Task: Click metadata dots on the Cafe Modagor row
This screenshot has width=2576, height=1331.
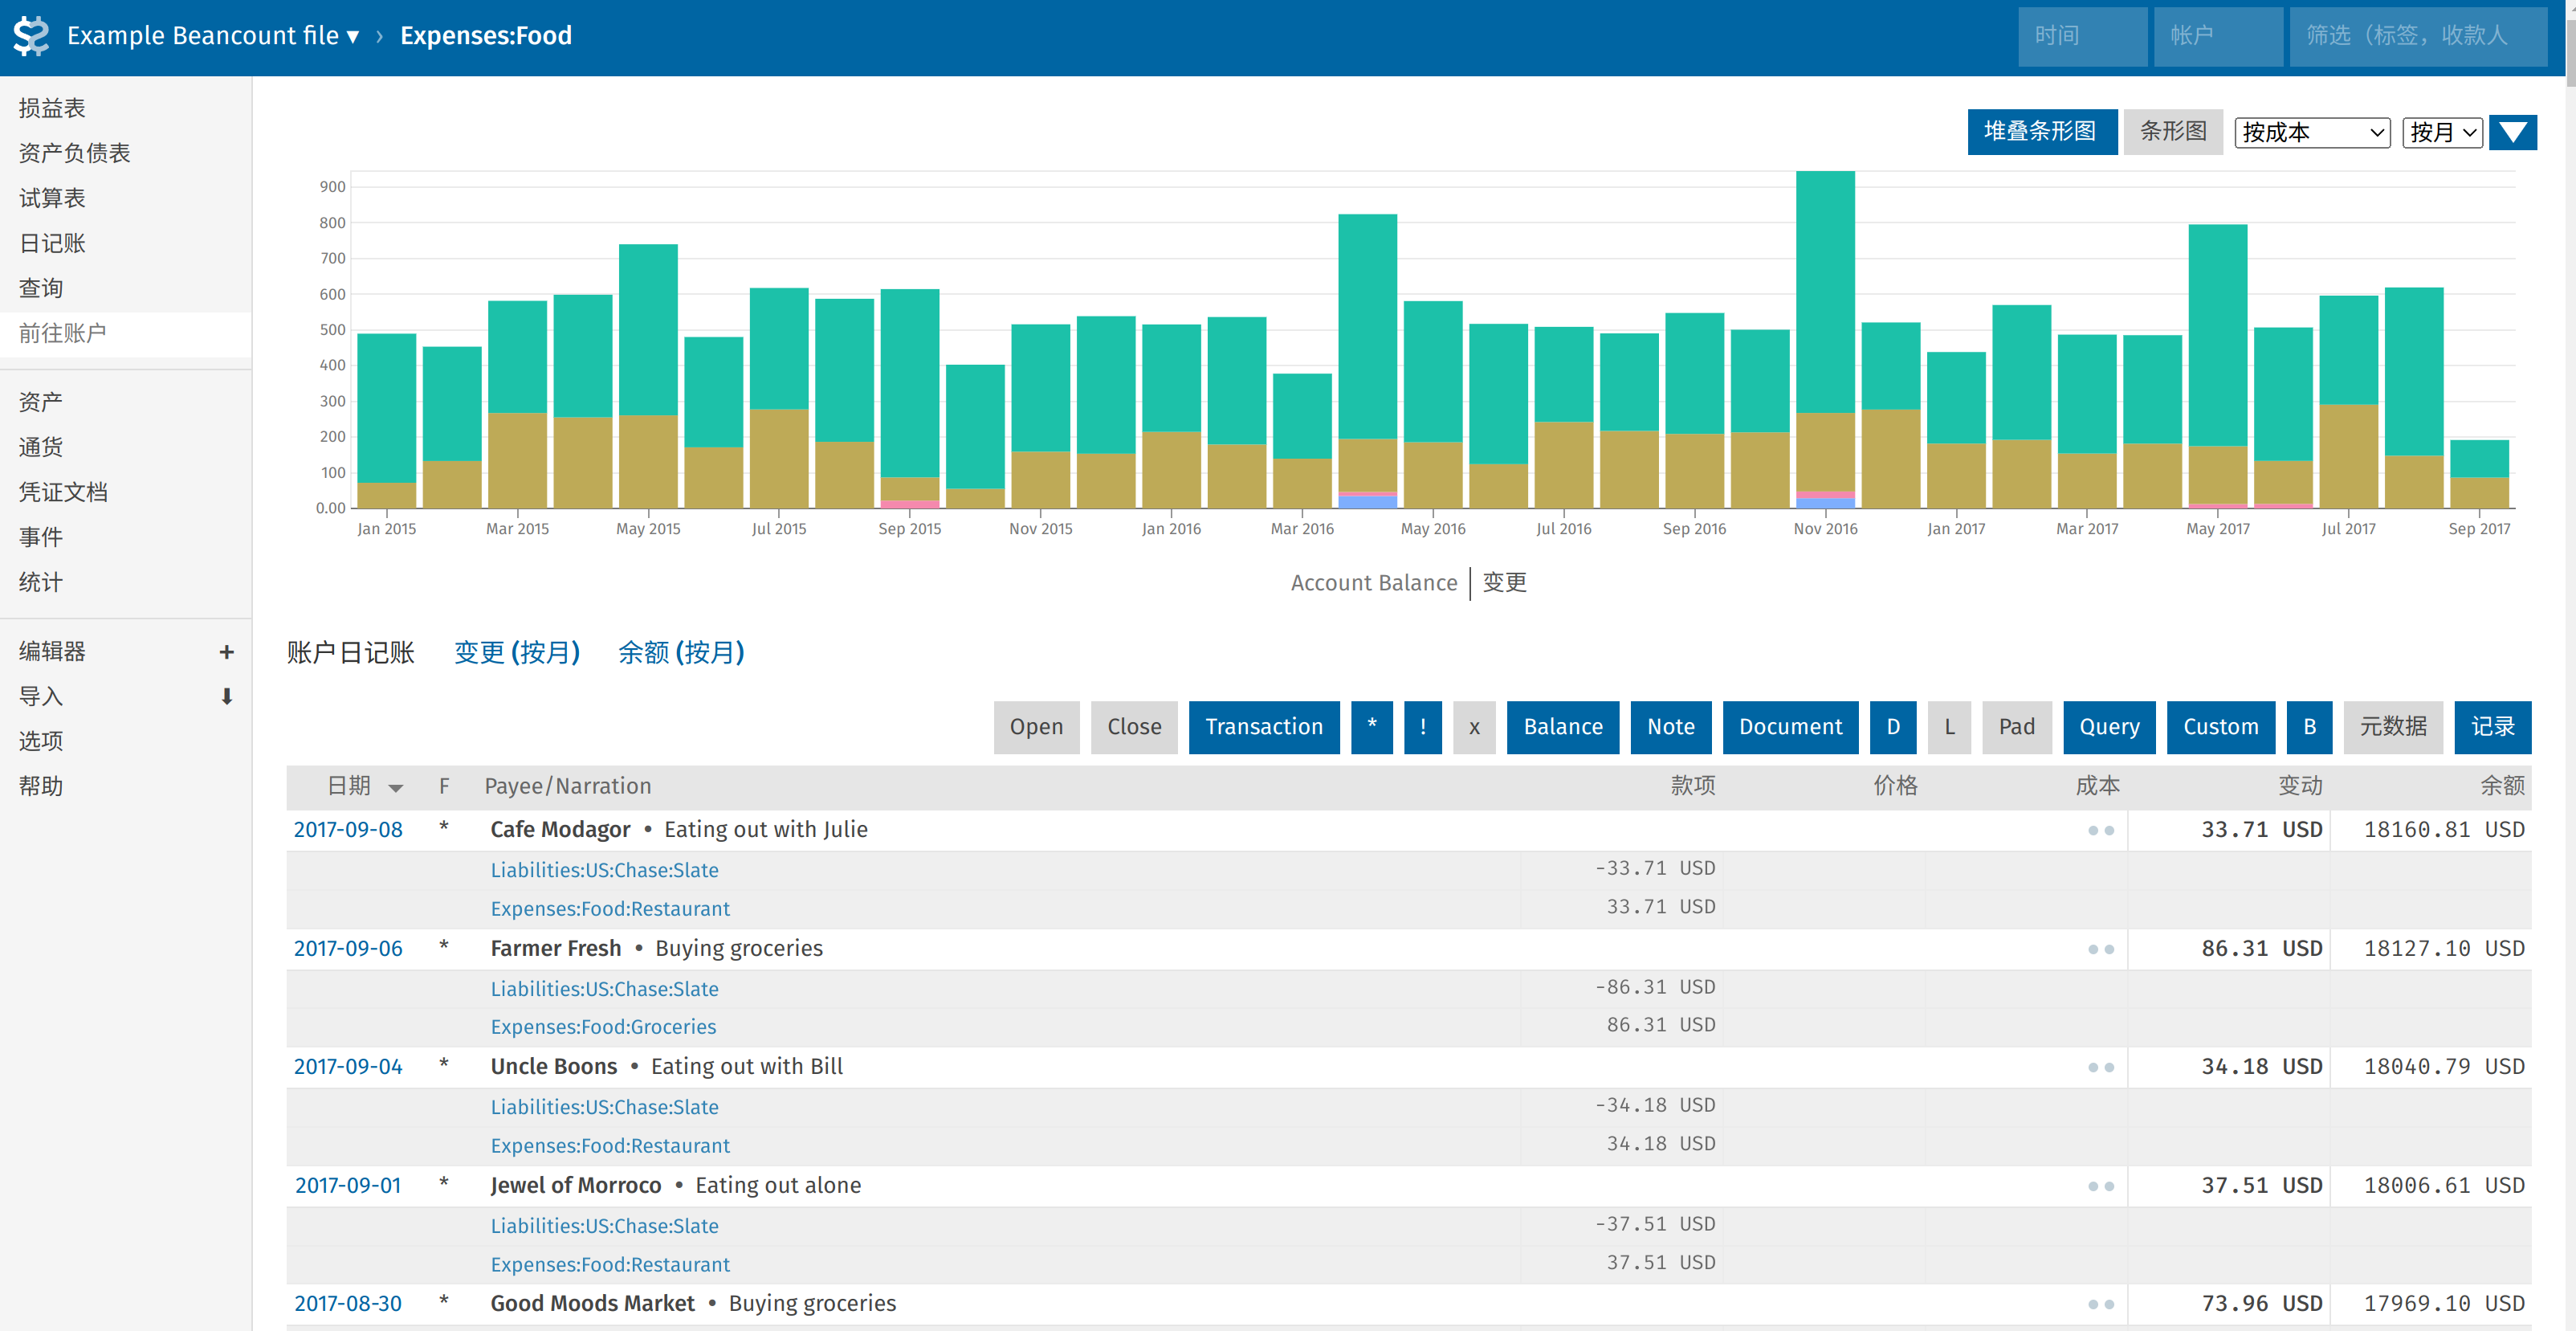Action: [2100, 831]
